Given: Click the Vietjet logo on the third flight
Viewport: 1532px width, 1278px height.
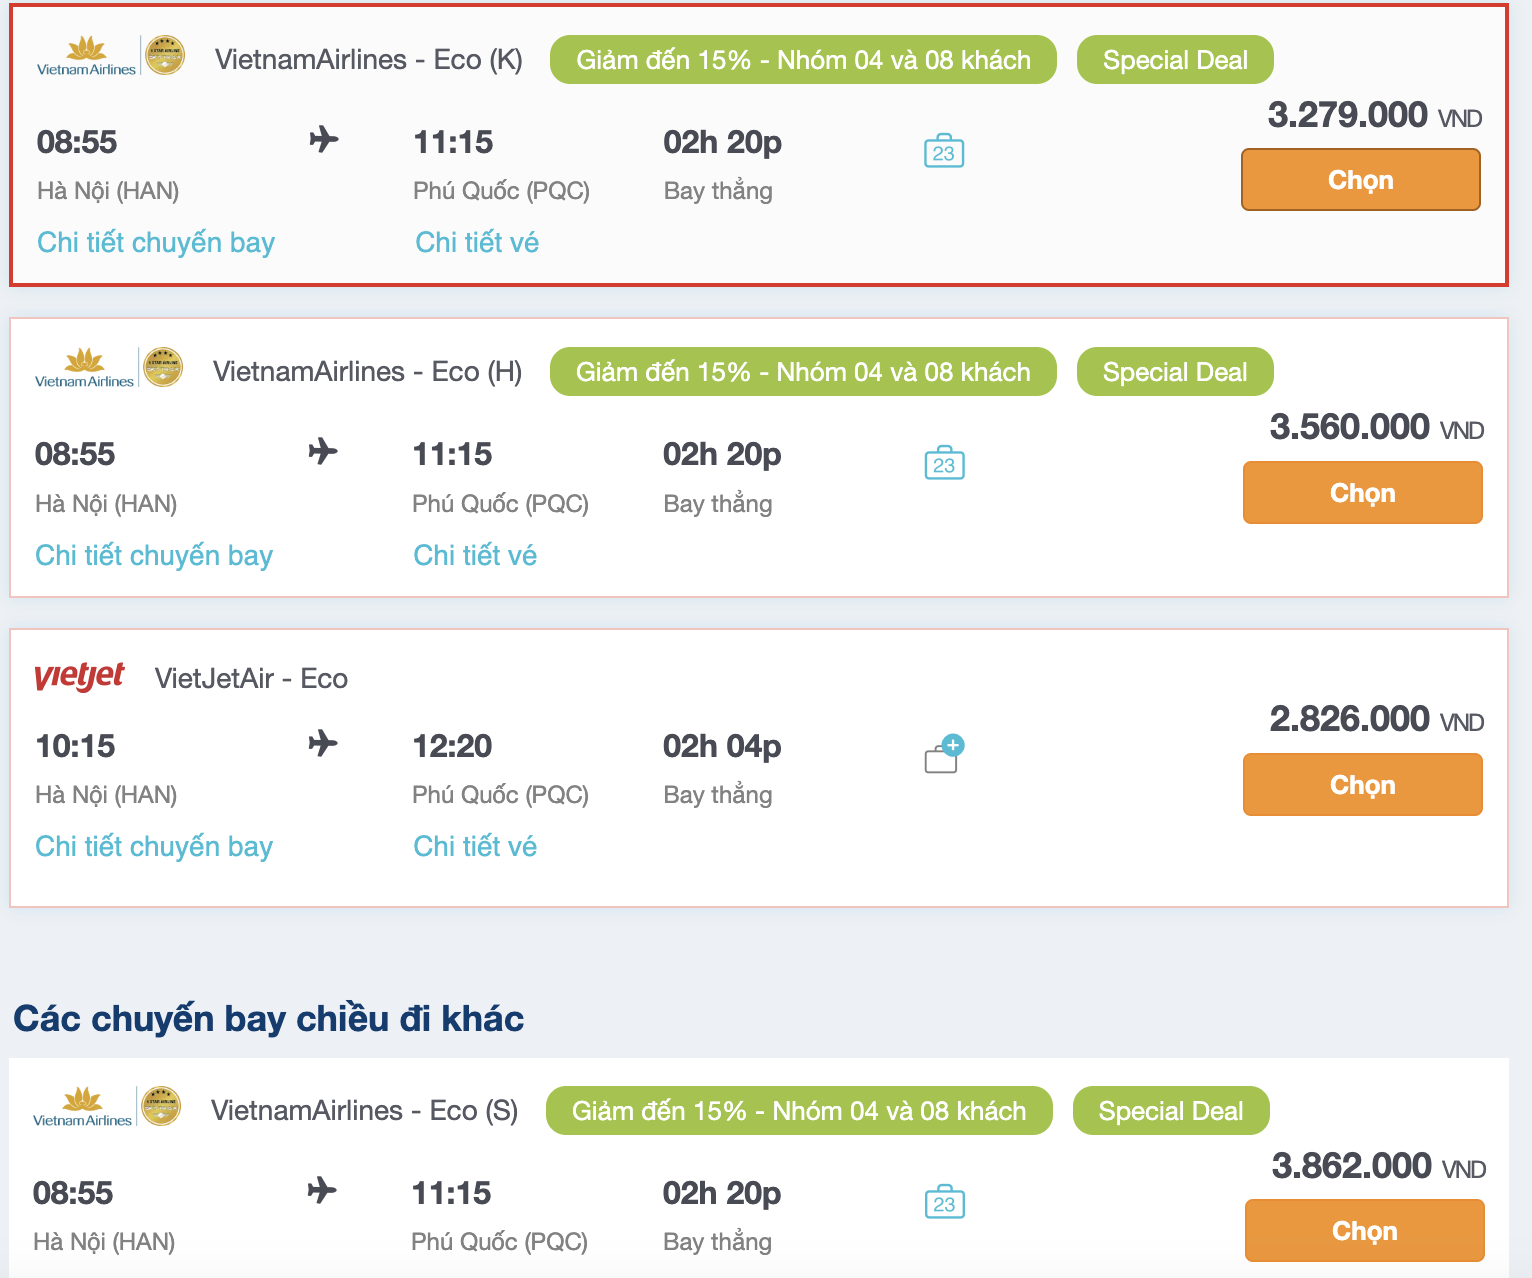Looking at the screenshot, I should [x=80, y=677].
